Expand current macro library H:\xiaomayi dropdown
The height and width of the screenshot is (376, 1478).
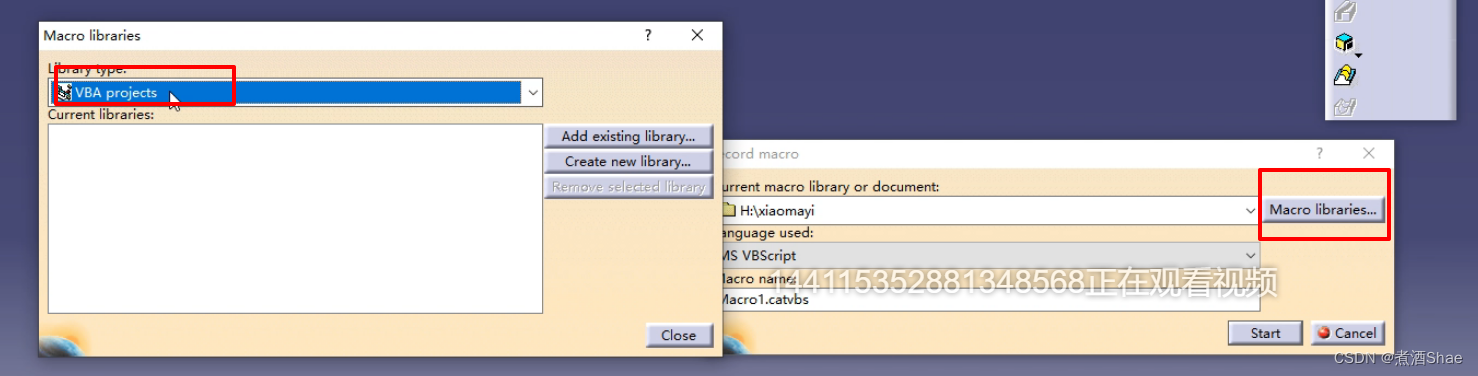coord(1250,211)
